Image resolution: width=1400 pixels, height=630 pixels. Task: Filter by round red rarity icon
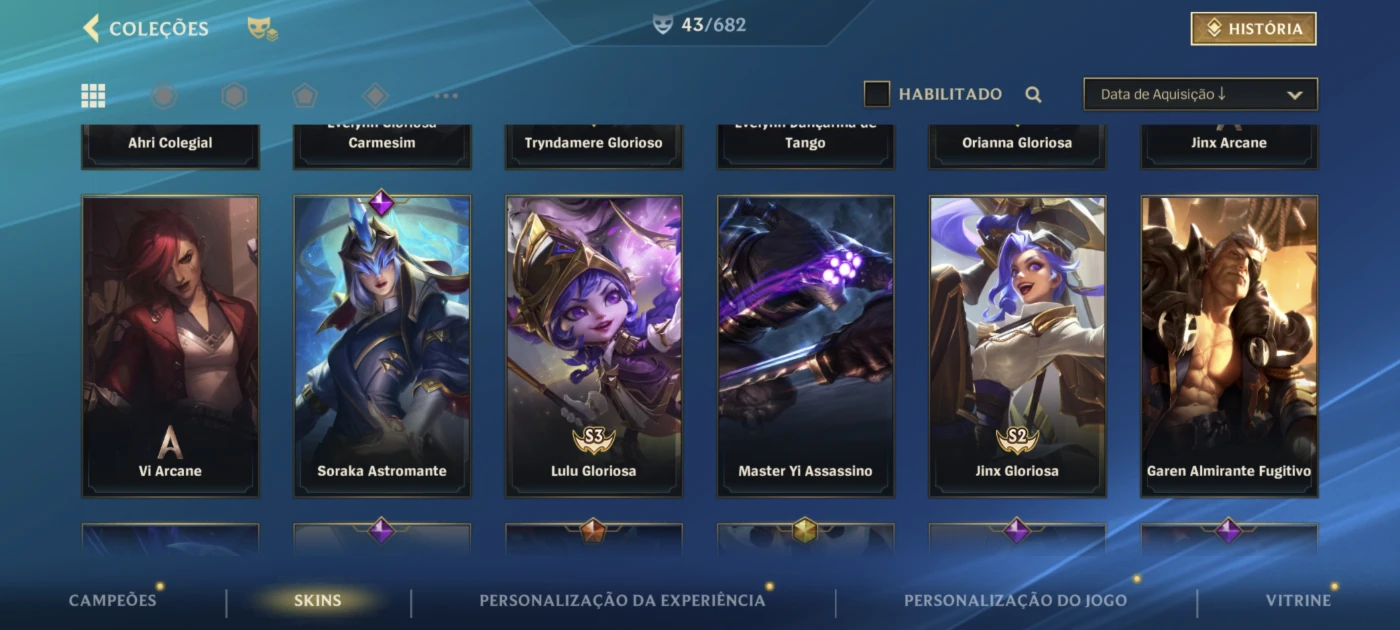pyautogui.click(x=164, y=95)
